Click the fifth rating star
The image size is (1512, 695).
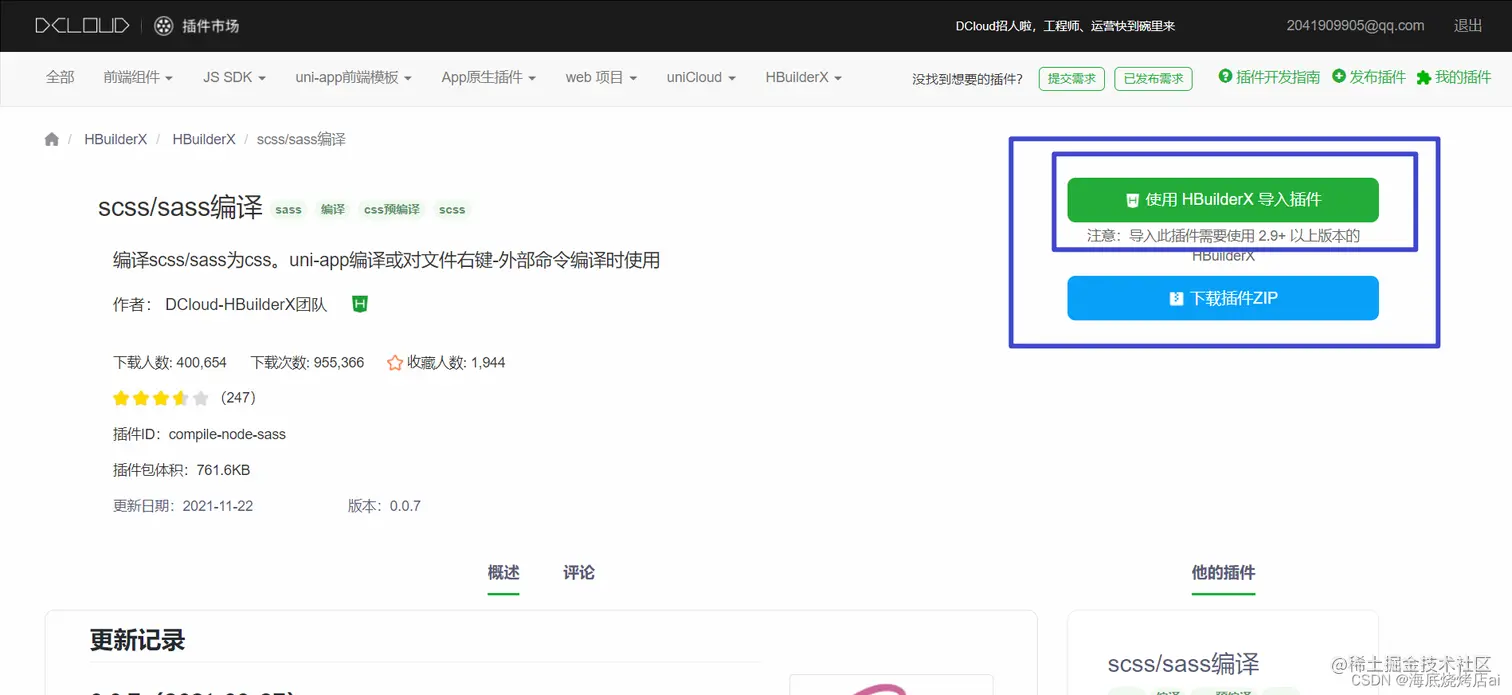click(201, 397)
